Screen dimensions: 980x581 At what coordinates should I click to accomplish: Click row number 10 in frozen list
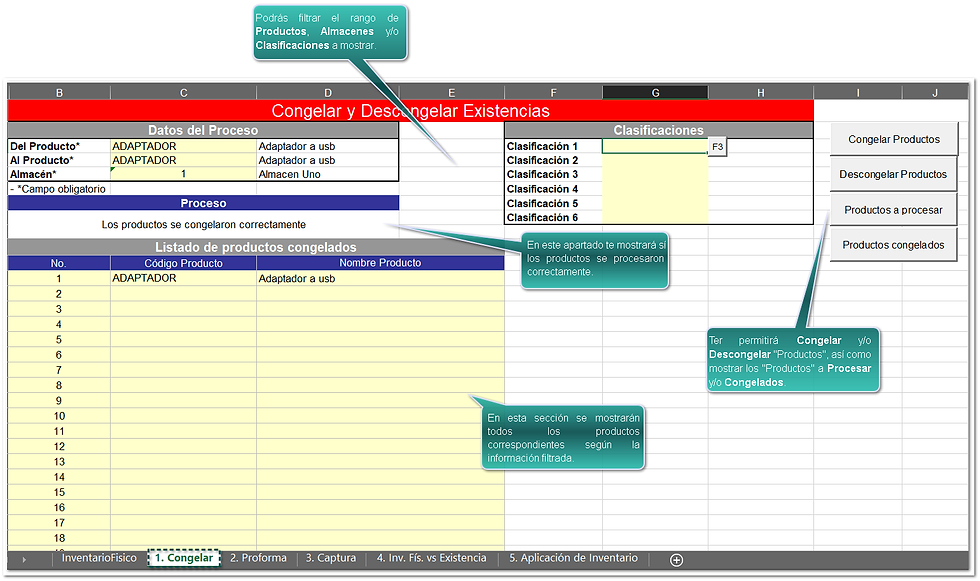pyautogui.click(x=59, y=416)
